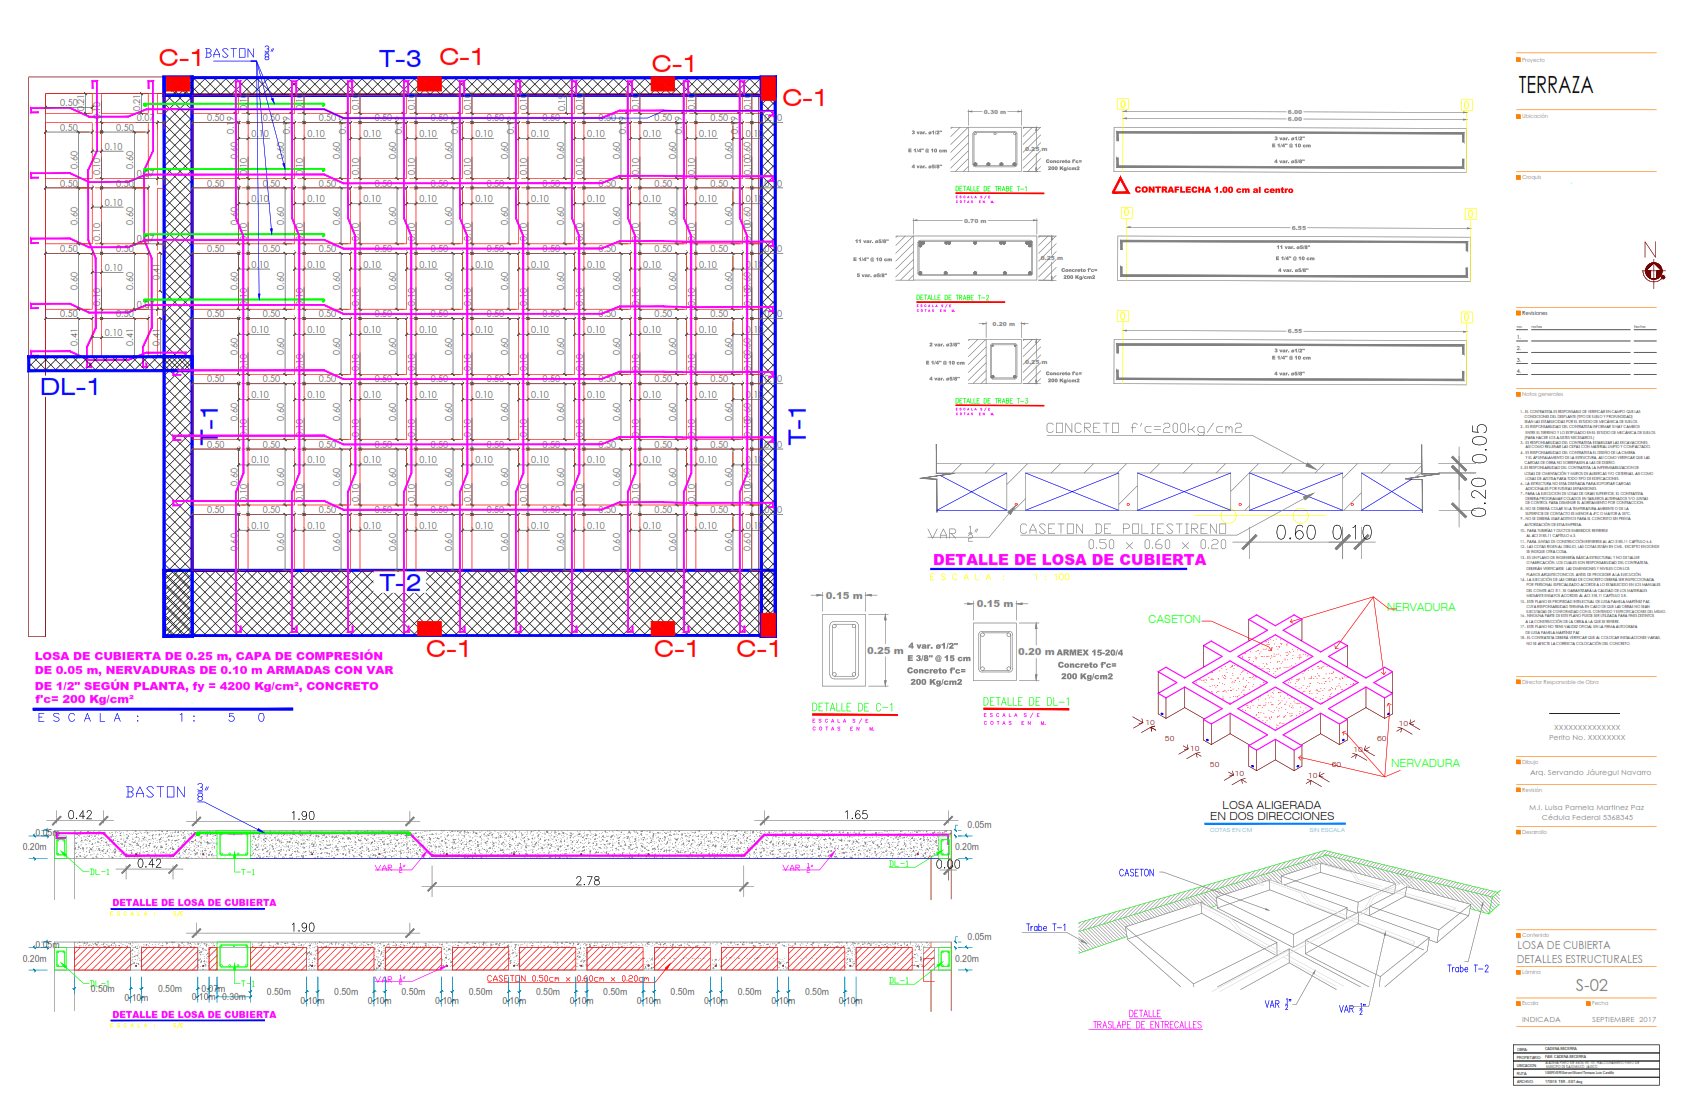Click the orange square beside Proyecto

[1518, 60]
